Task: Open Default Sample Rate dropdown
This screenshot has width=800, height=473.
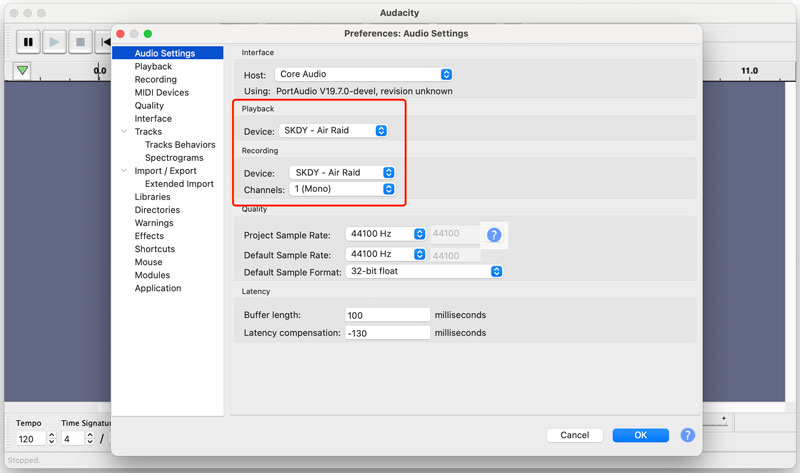Action: [385, 254]
